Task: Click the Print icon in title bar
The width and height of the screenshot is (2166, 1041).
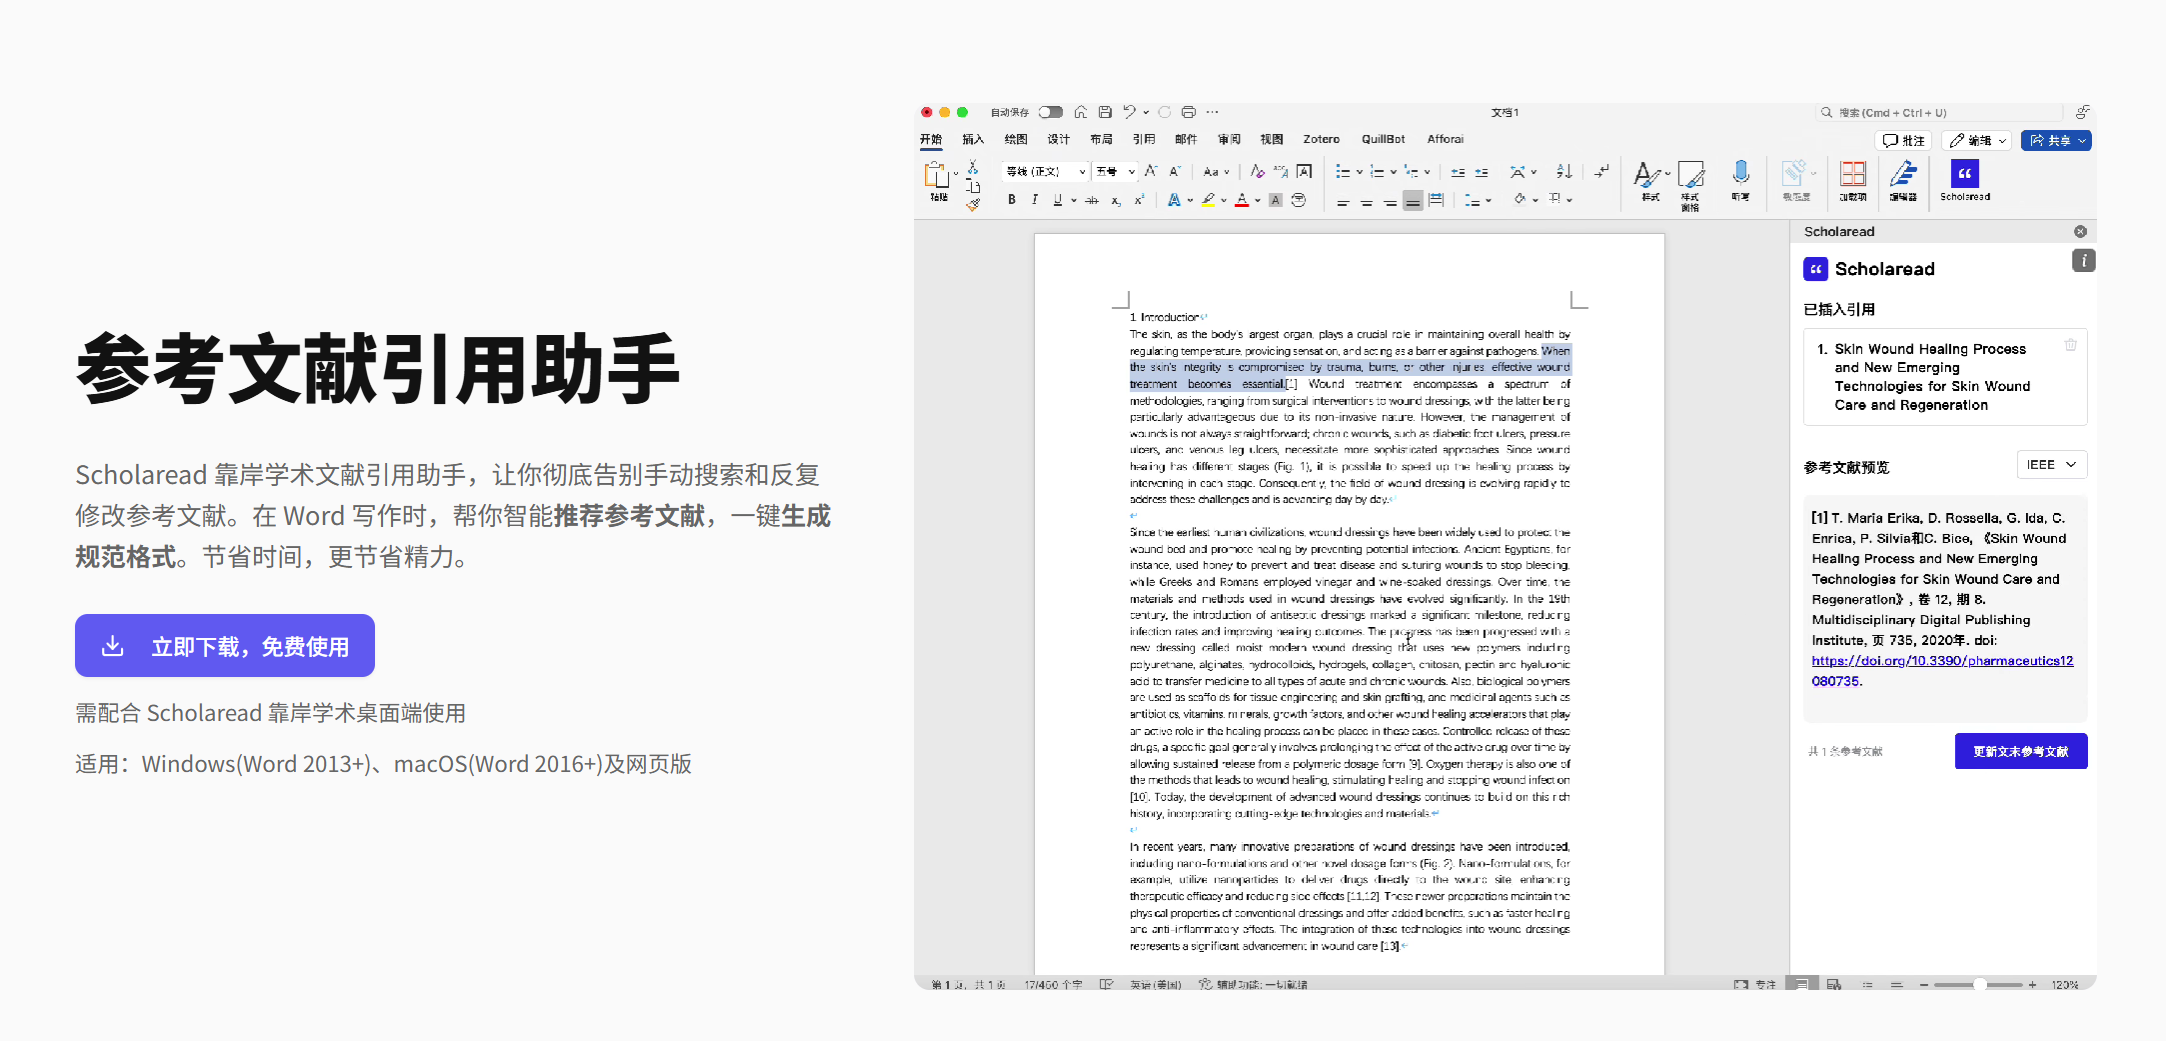Action: coord(1188,112)
